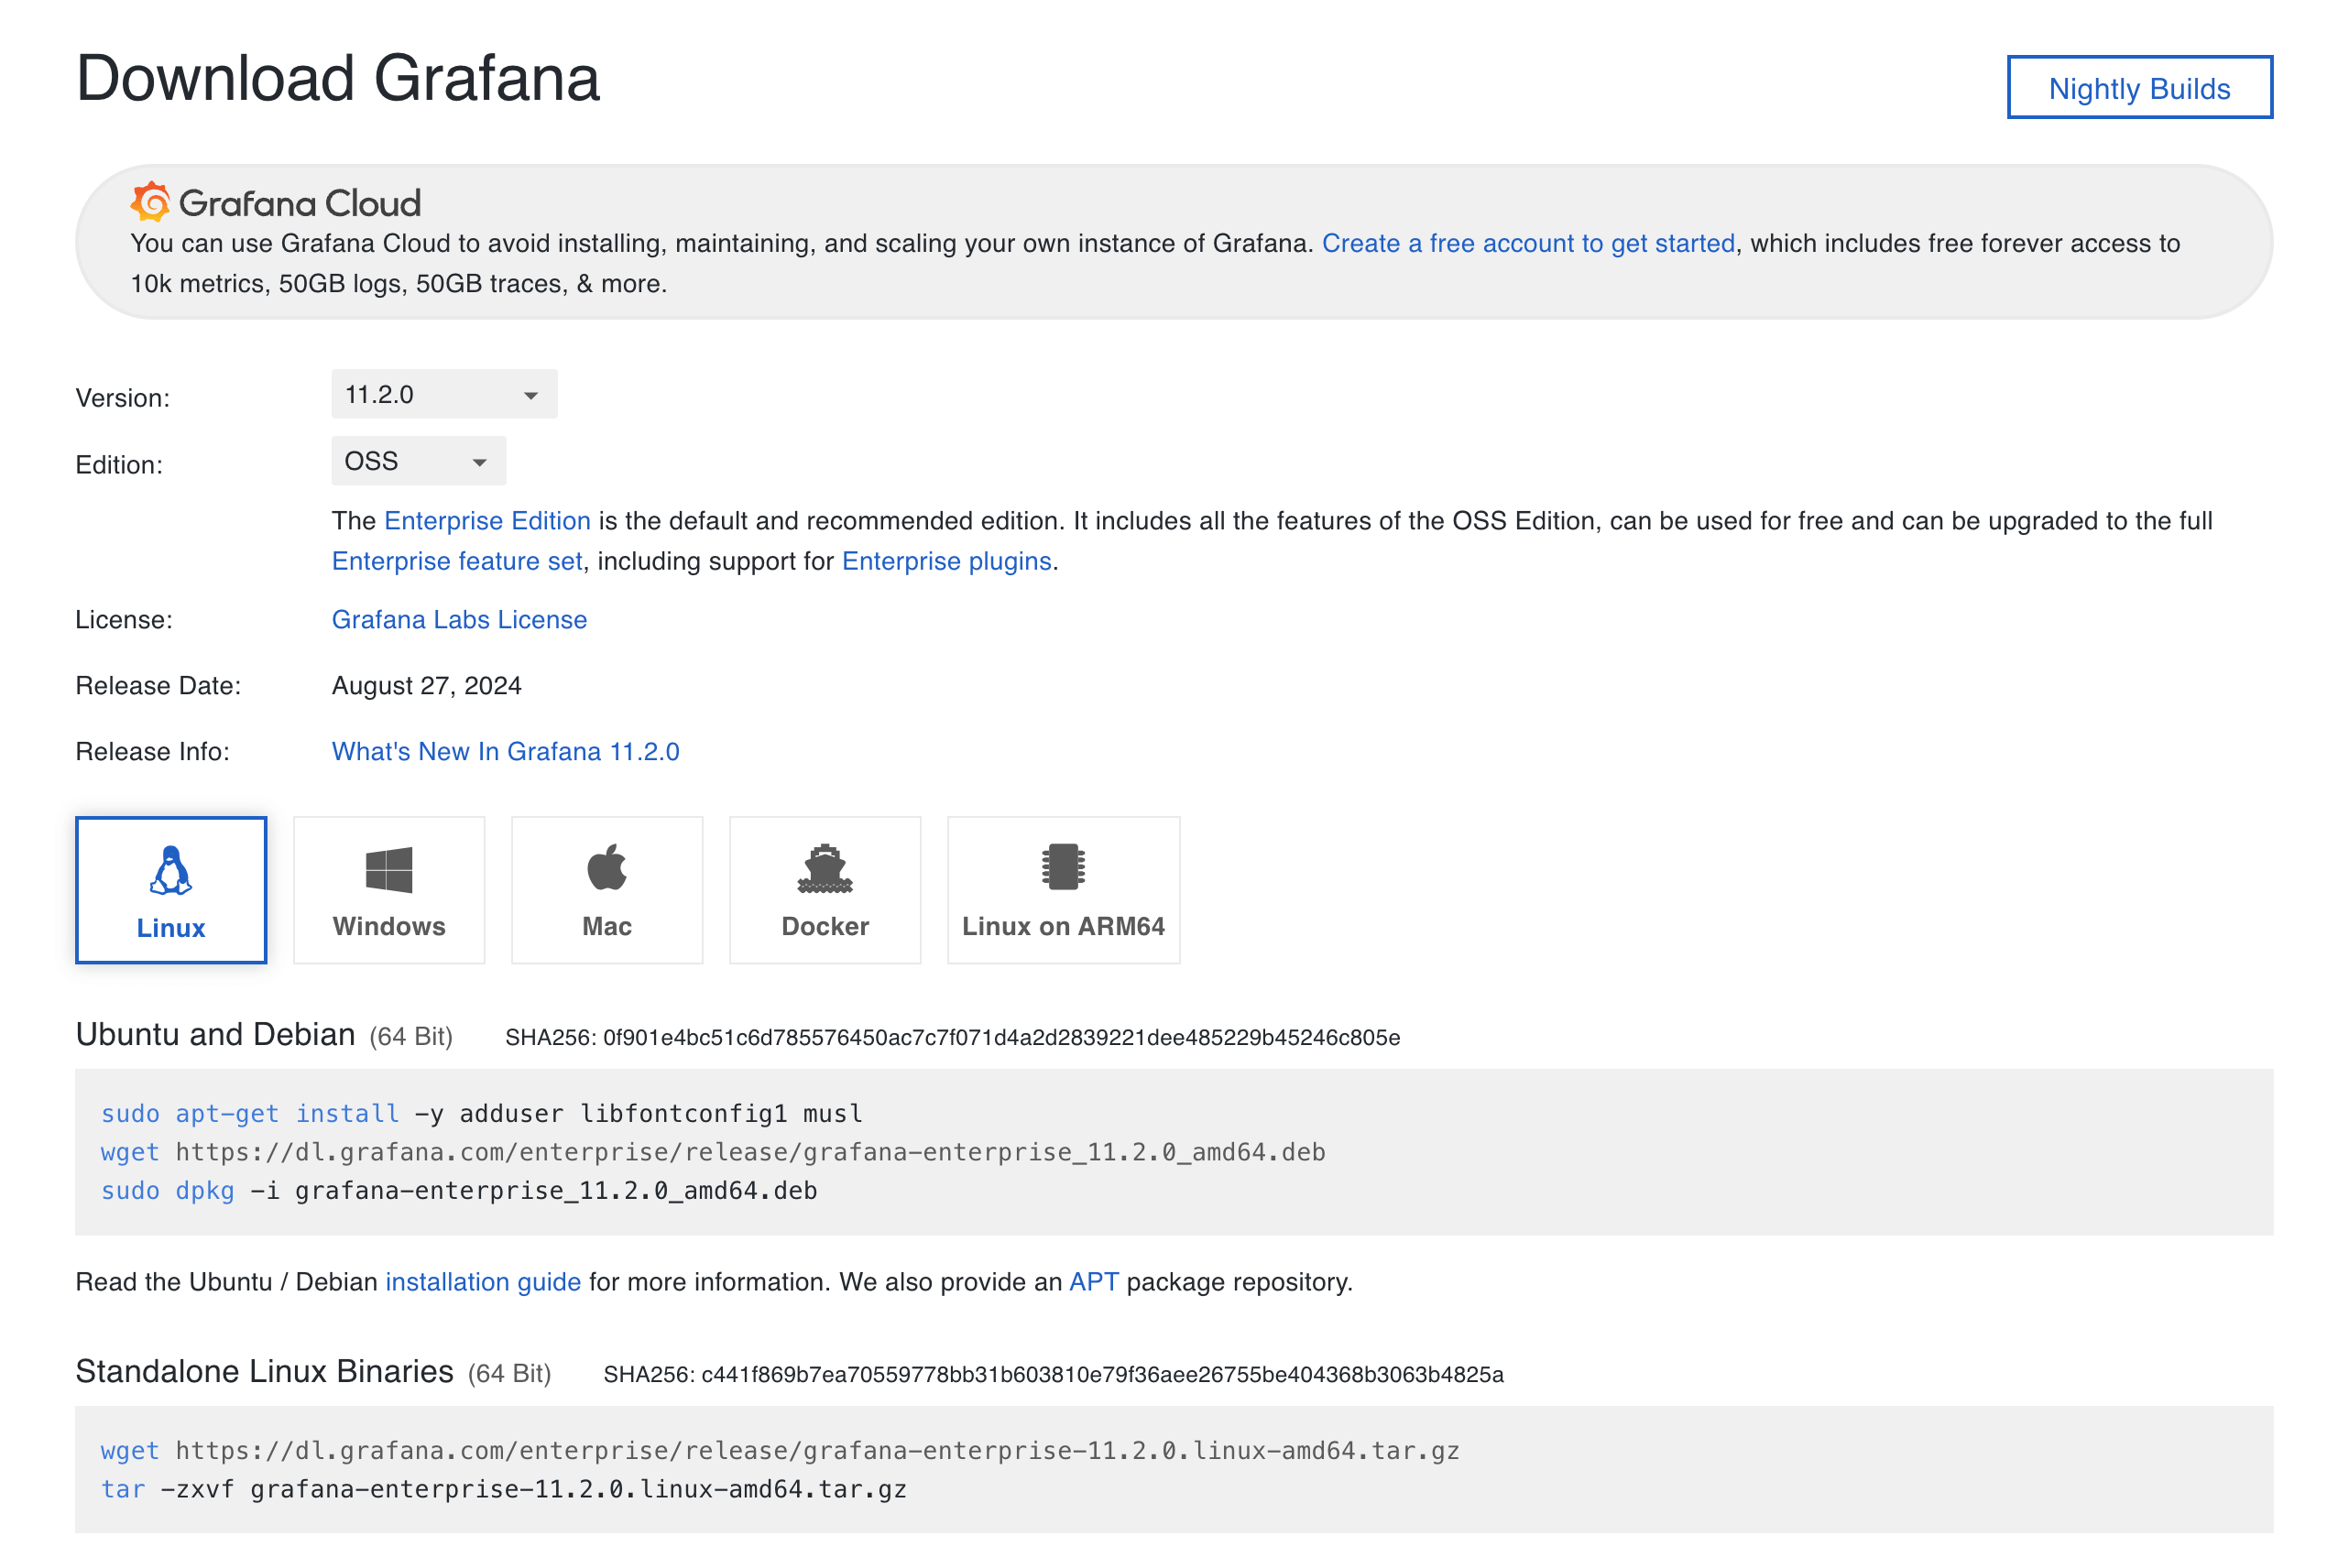Click the tar -zxvf command line

click(504, 1490)
